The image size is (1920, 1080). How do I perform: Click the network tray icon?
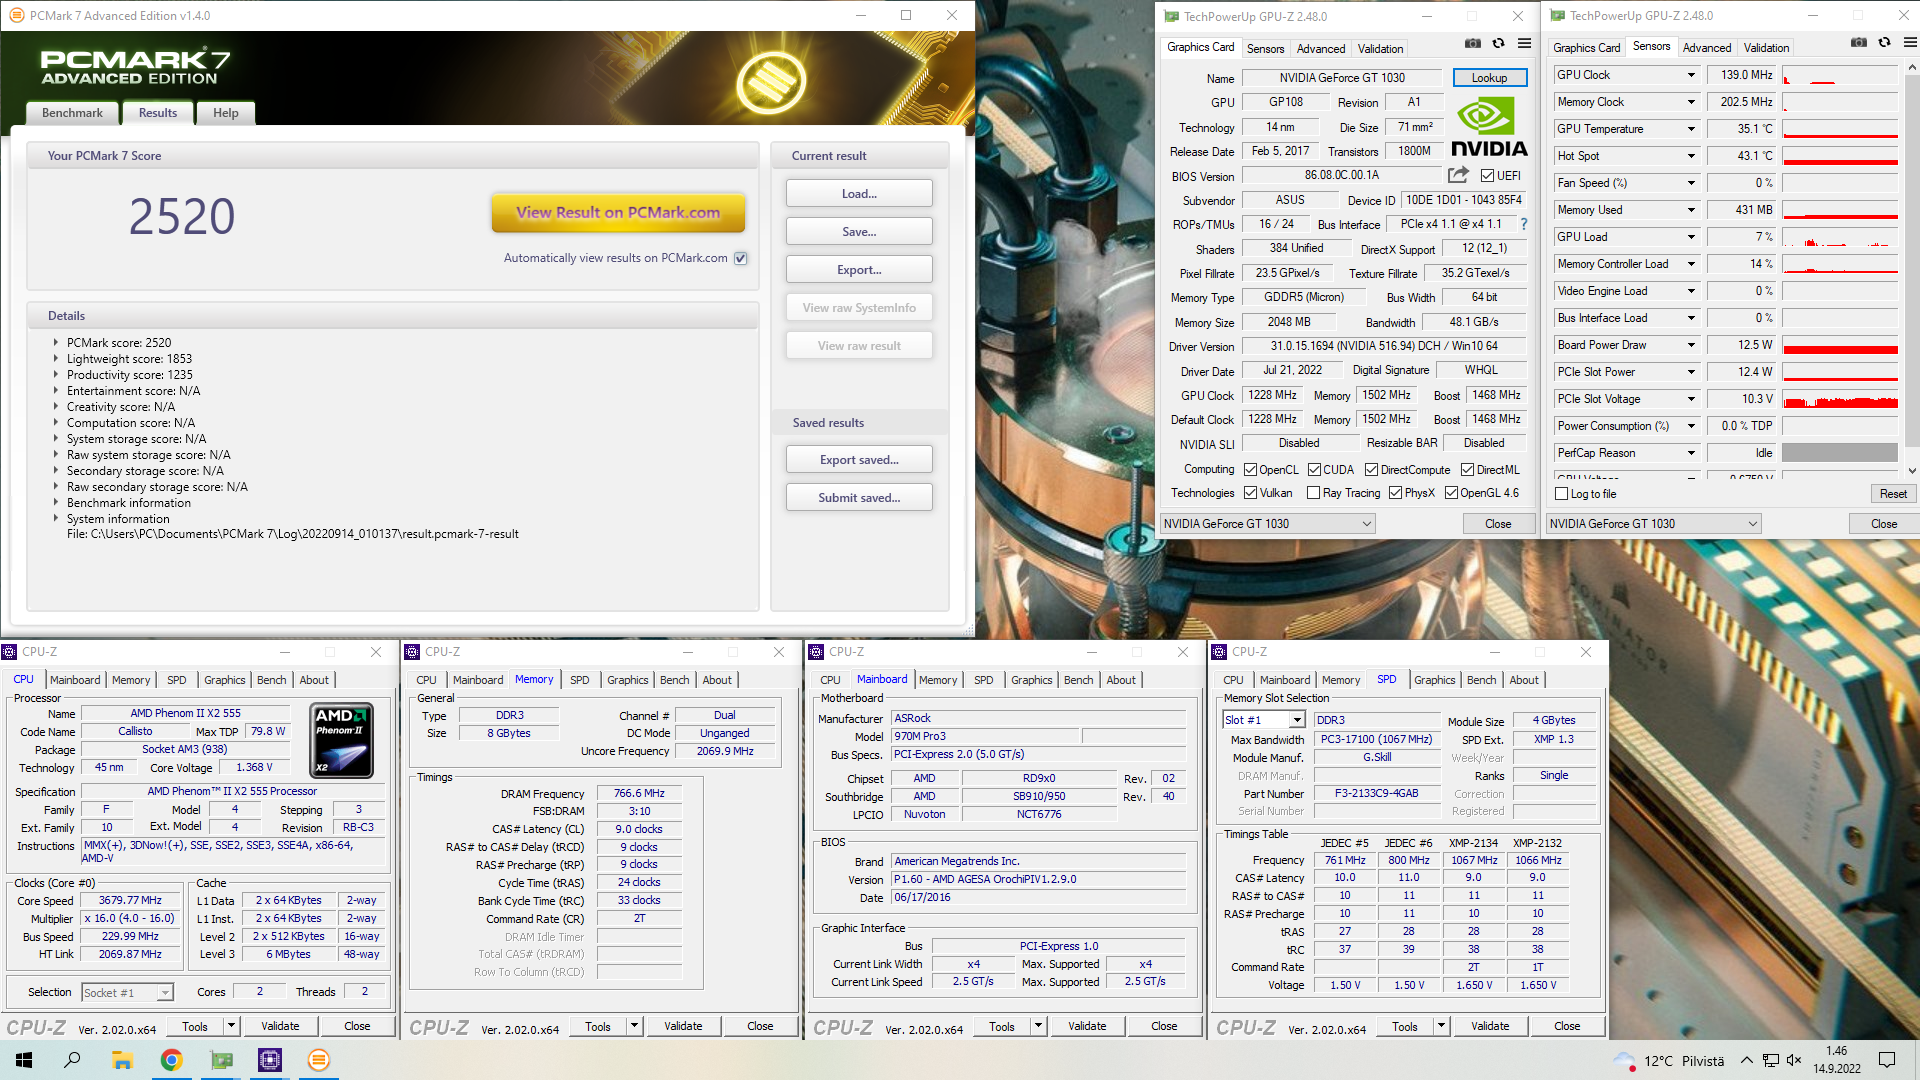pos(1770,1060)
